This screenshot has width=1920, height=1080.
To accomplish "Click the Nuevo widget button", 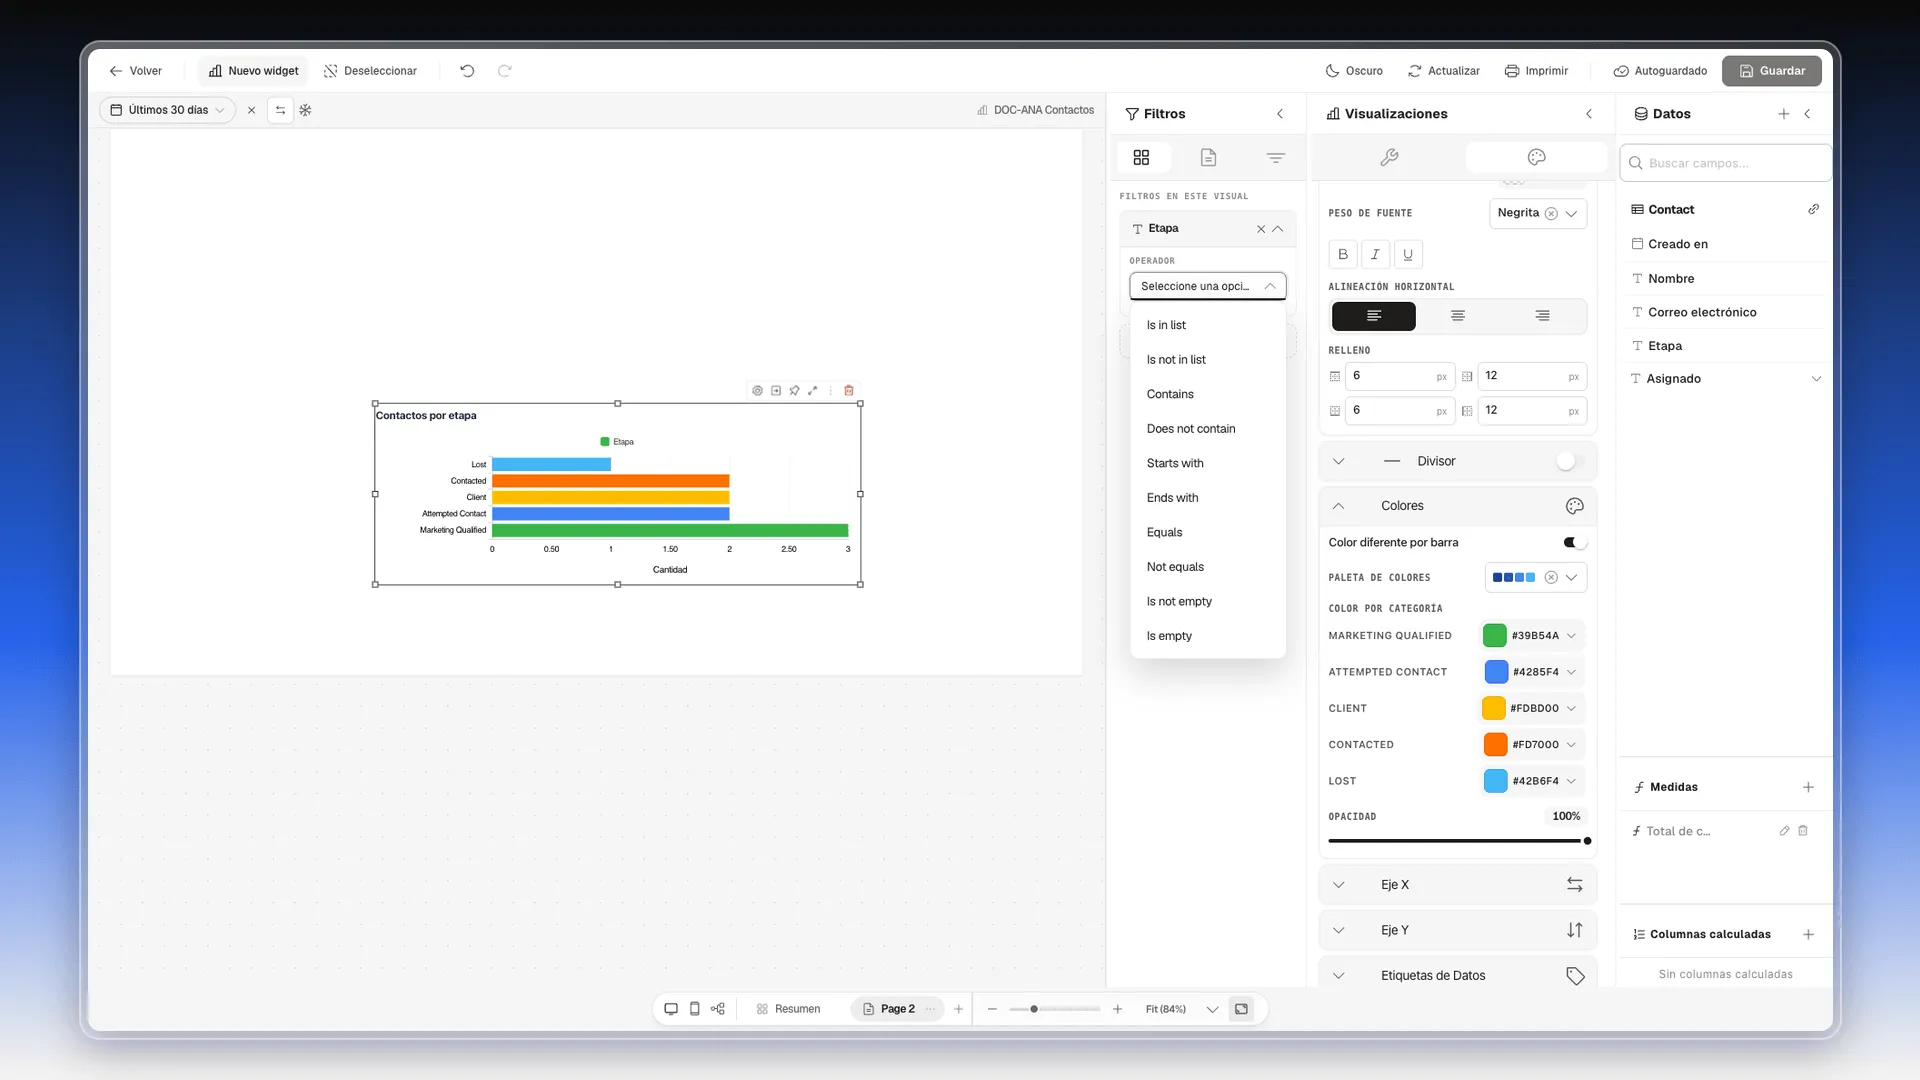I will pyautogui.click(x=253, y=71).
